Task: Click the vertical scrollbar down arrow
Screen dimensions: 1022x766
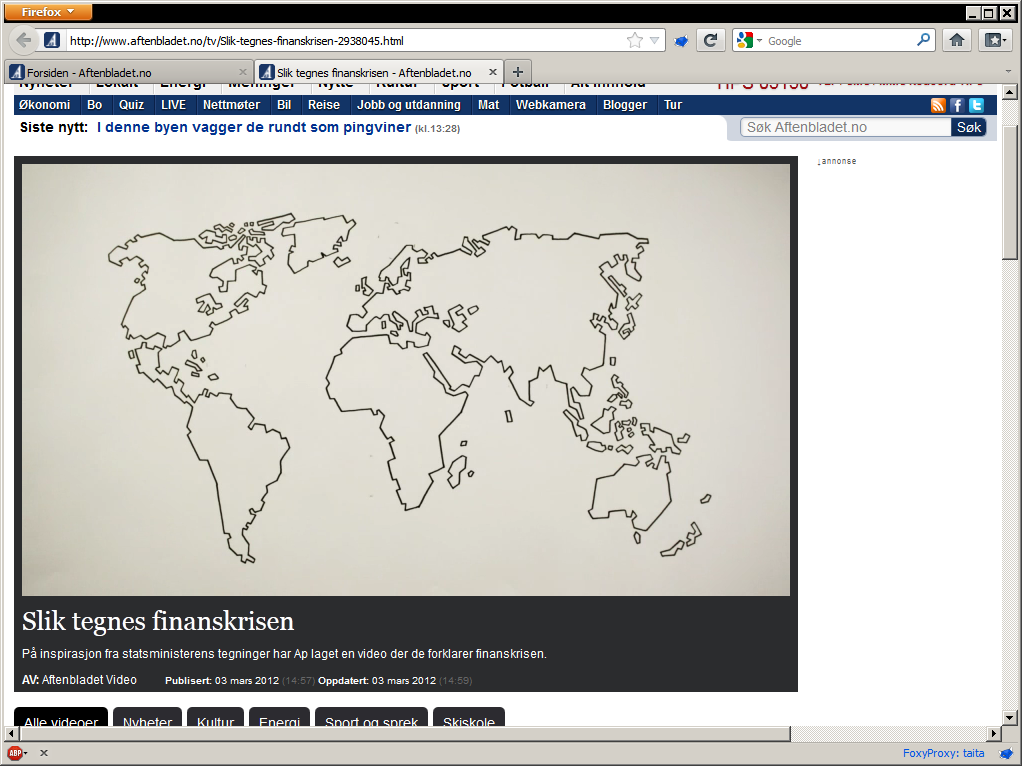Action: pos(1010,718)
